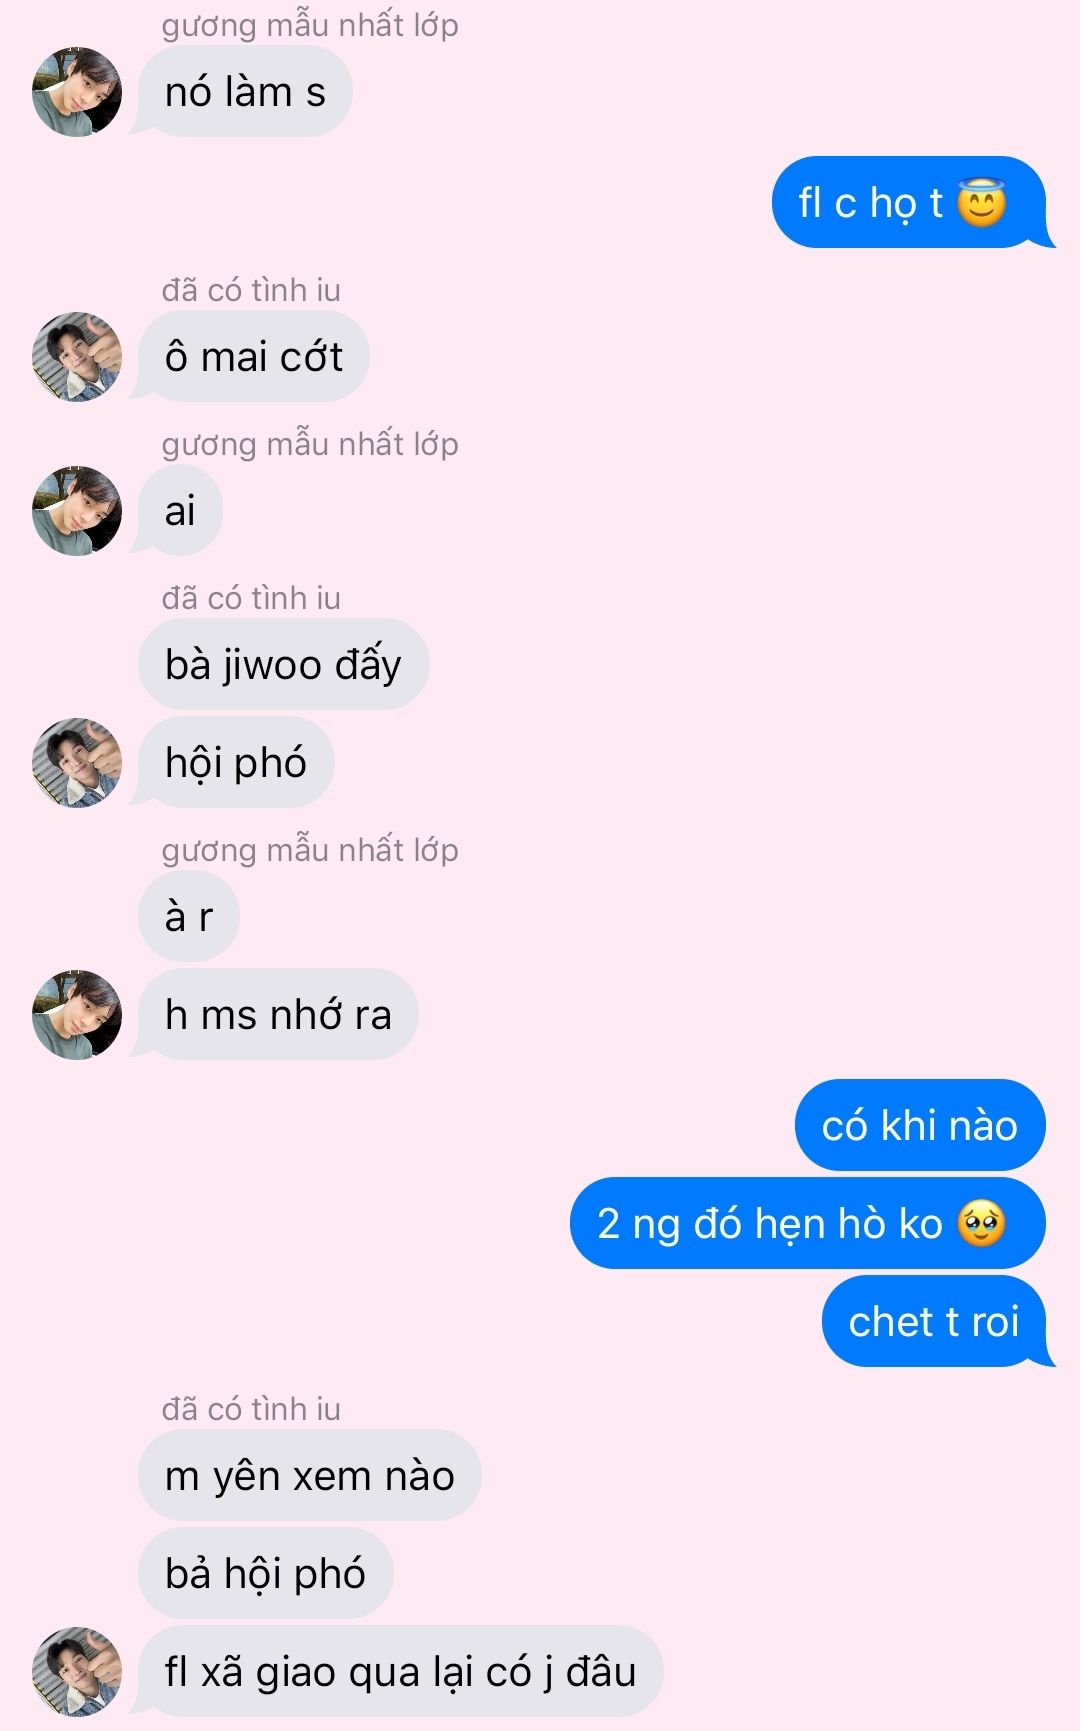
Task: Tap sender name "đã có tình iu" above "ô mai cớt"
Action: [251, 290]
